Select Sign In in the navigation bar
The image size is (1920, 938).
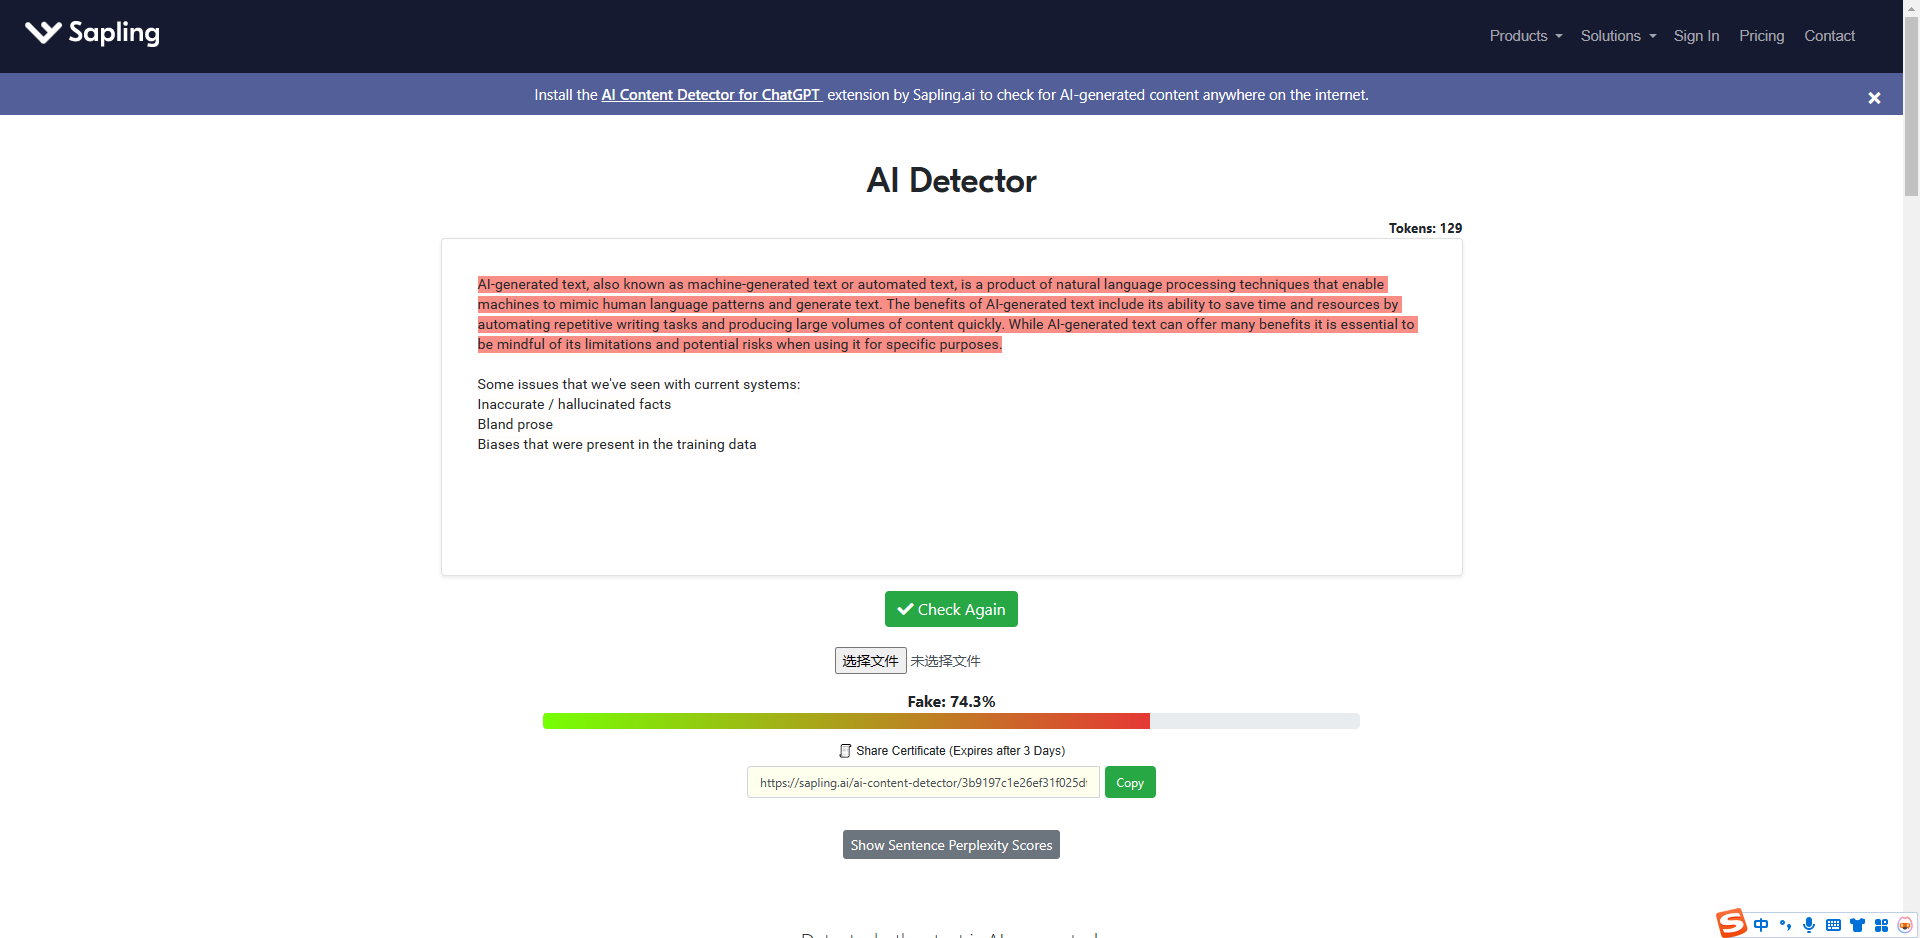tap(1696, 36)
